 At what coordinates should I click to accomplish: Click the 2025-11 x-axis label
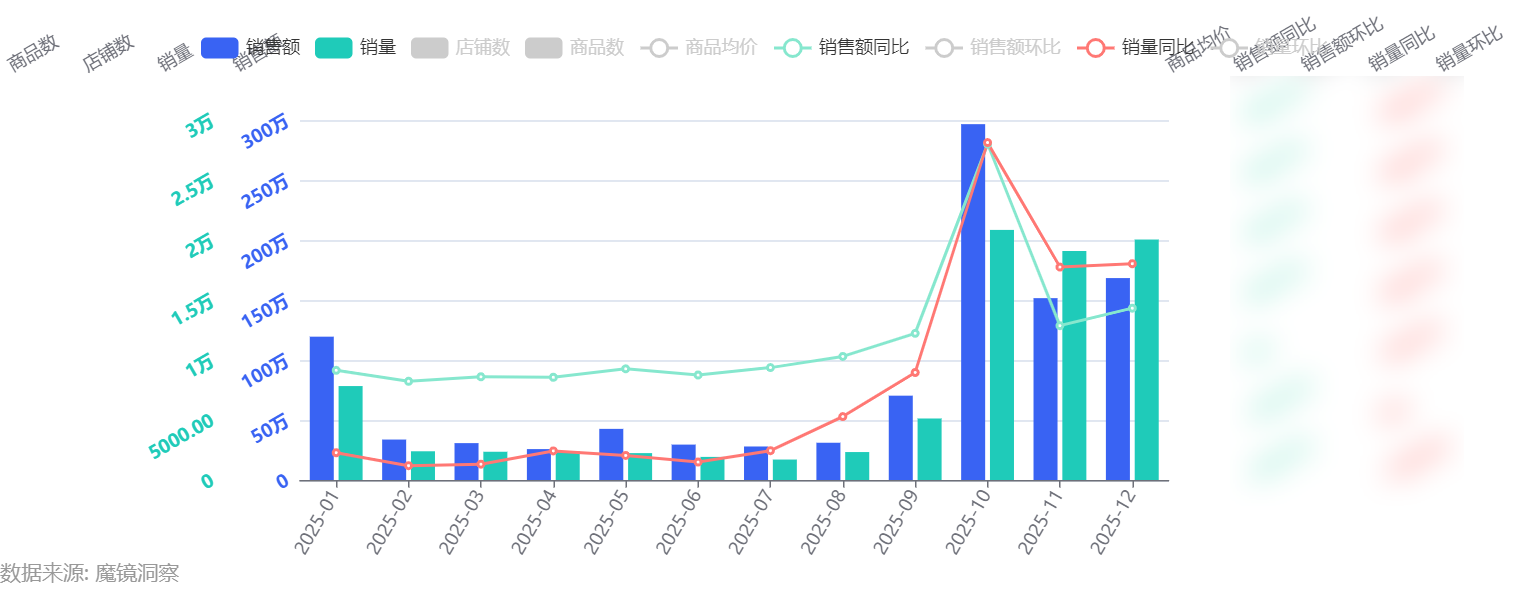tap(1043, 521)
